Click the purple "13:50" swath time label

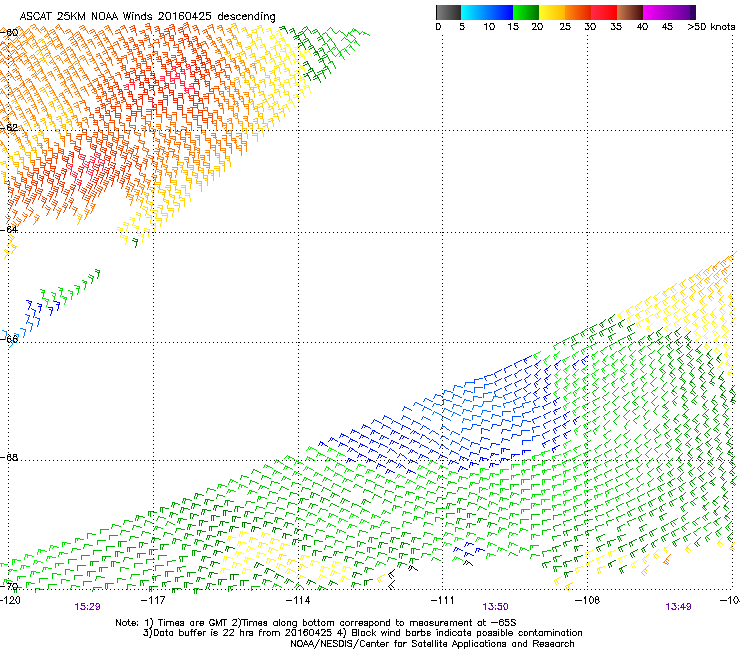(495, 607)
